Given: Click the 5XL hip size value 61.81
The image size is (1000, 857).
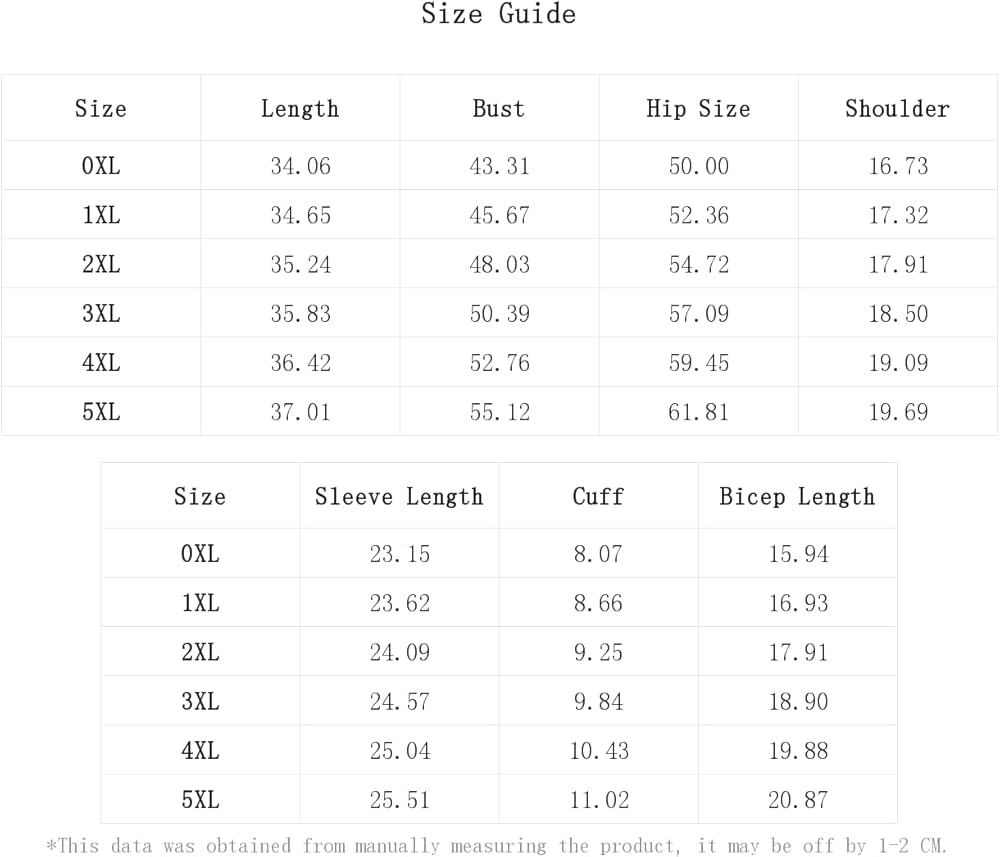Looking at the screenshot, I should coord(698,412).
